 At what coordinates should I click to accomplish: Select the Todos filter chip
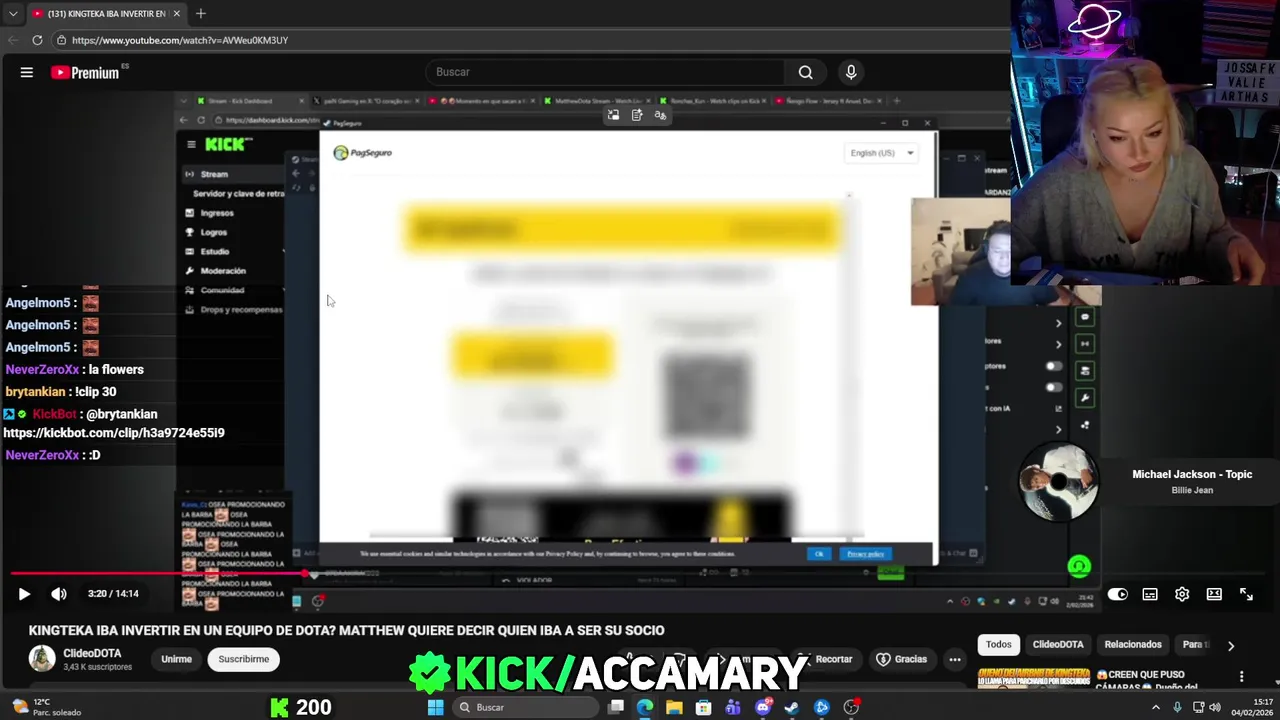[x=998, y=645]
